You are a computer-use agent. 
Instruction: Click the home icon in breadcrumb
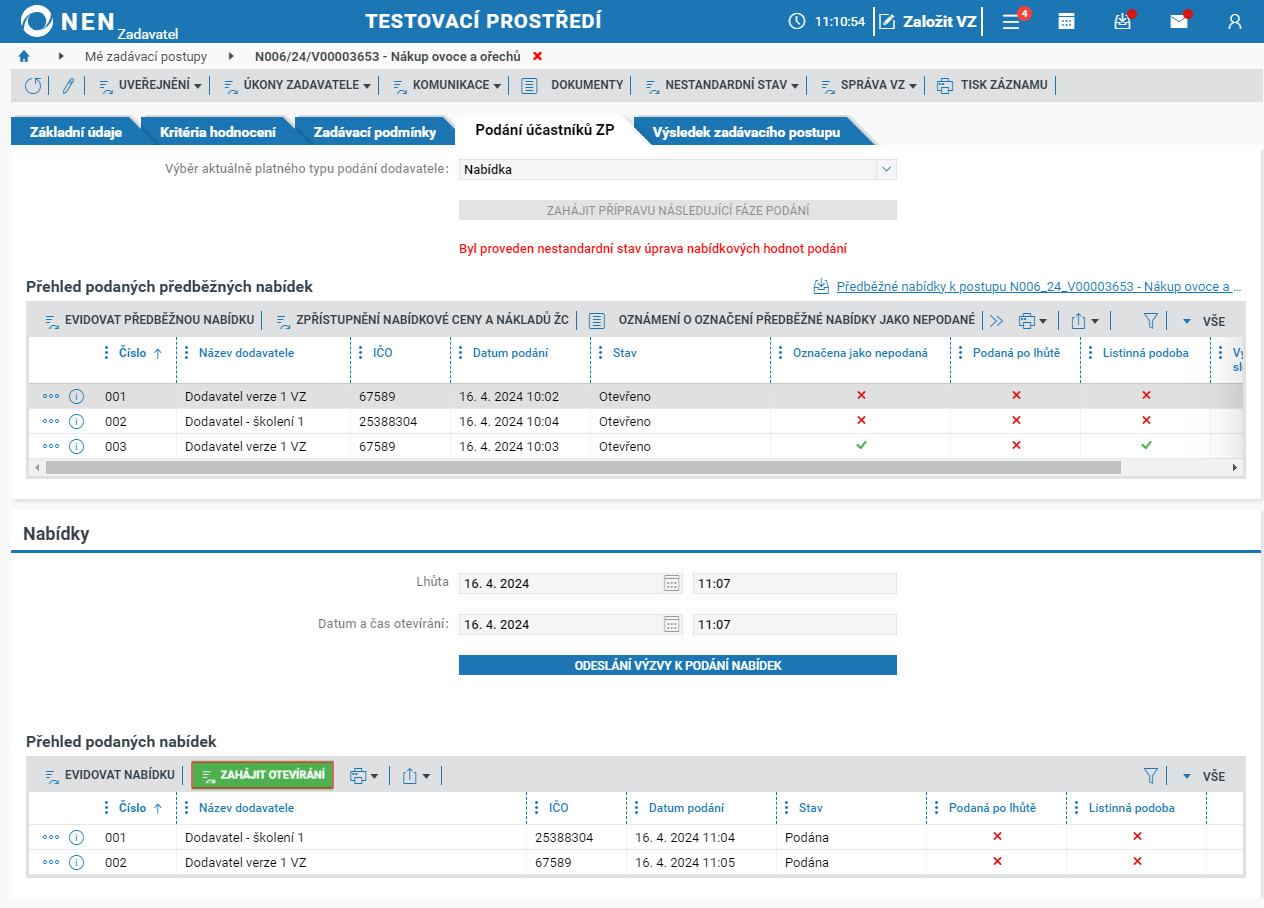click(x=24, y=57)
